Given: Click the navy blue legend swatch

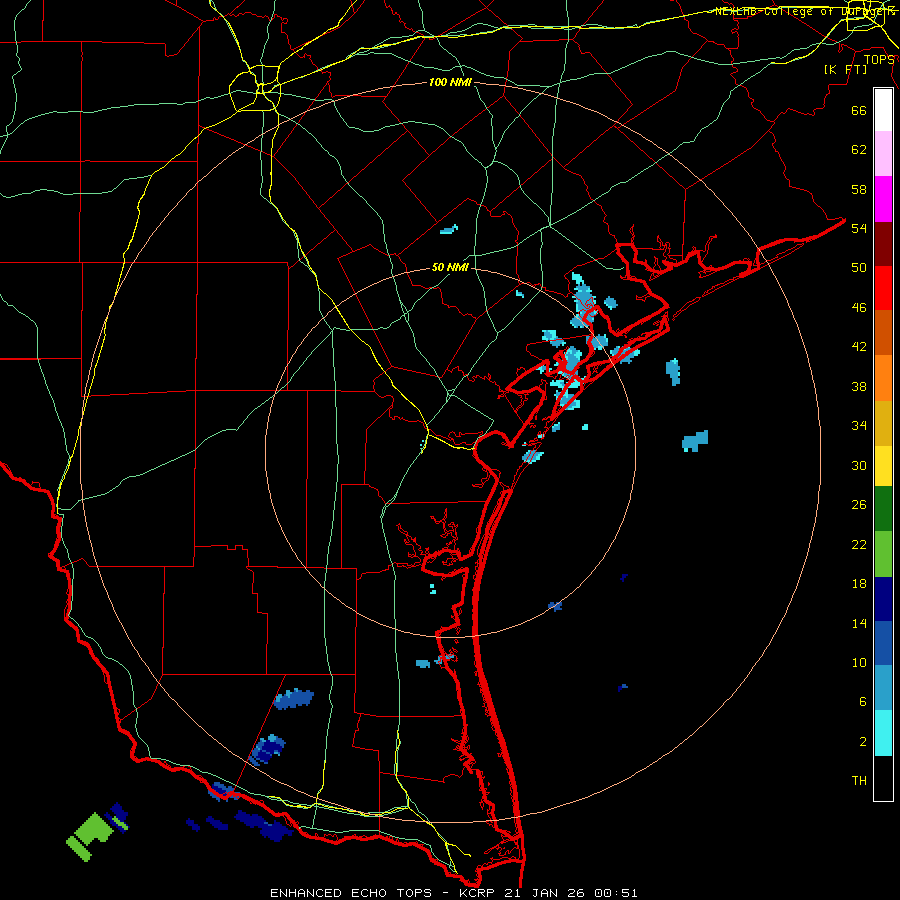Looking at the screenshot, I should point(883,599).
